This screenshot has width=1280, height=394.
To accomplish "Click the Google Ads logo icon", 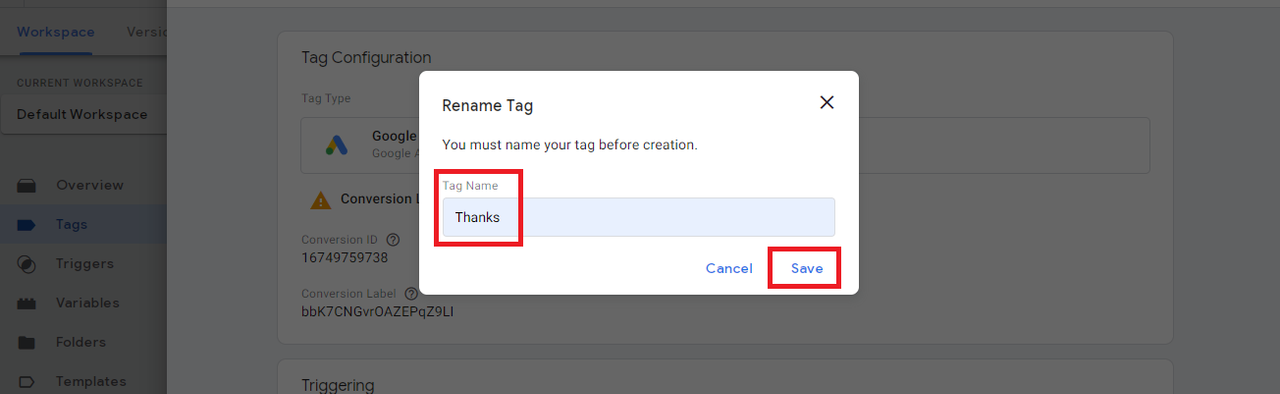I will click(x=337, y=145).
